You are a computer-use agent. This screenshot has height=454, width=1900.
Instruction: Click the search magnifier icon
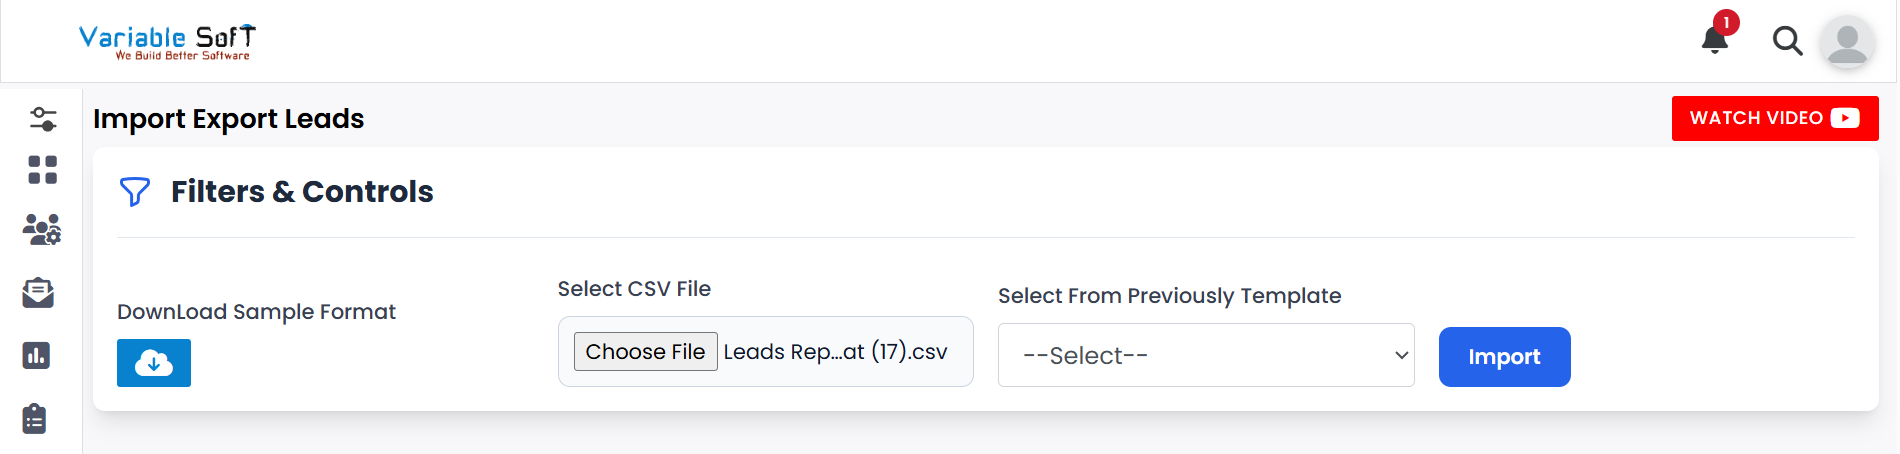(1787, 41)
